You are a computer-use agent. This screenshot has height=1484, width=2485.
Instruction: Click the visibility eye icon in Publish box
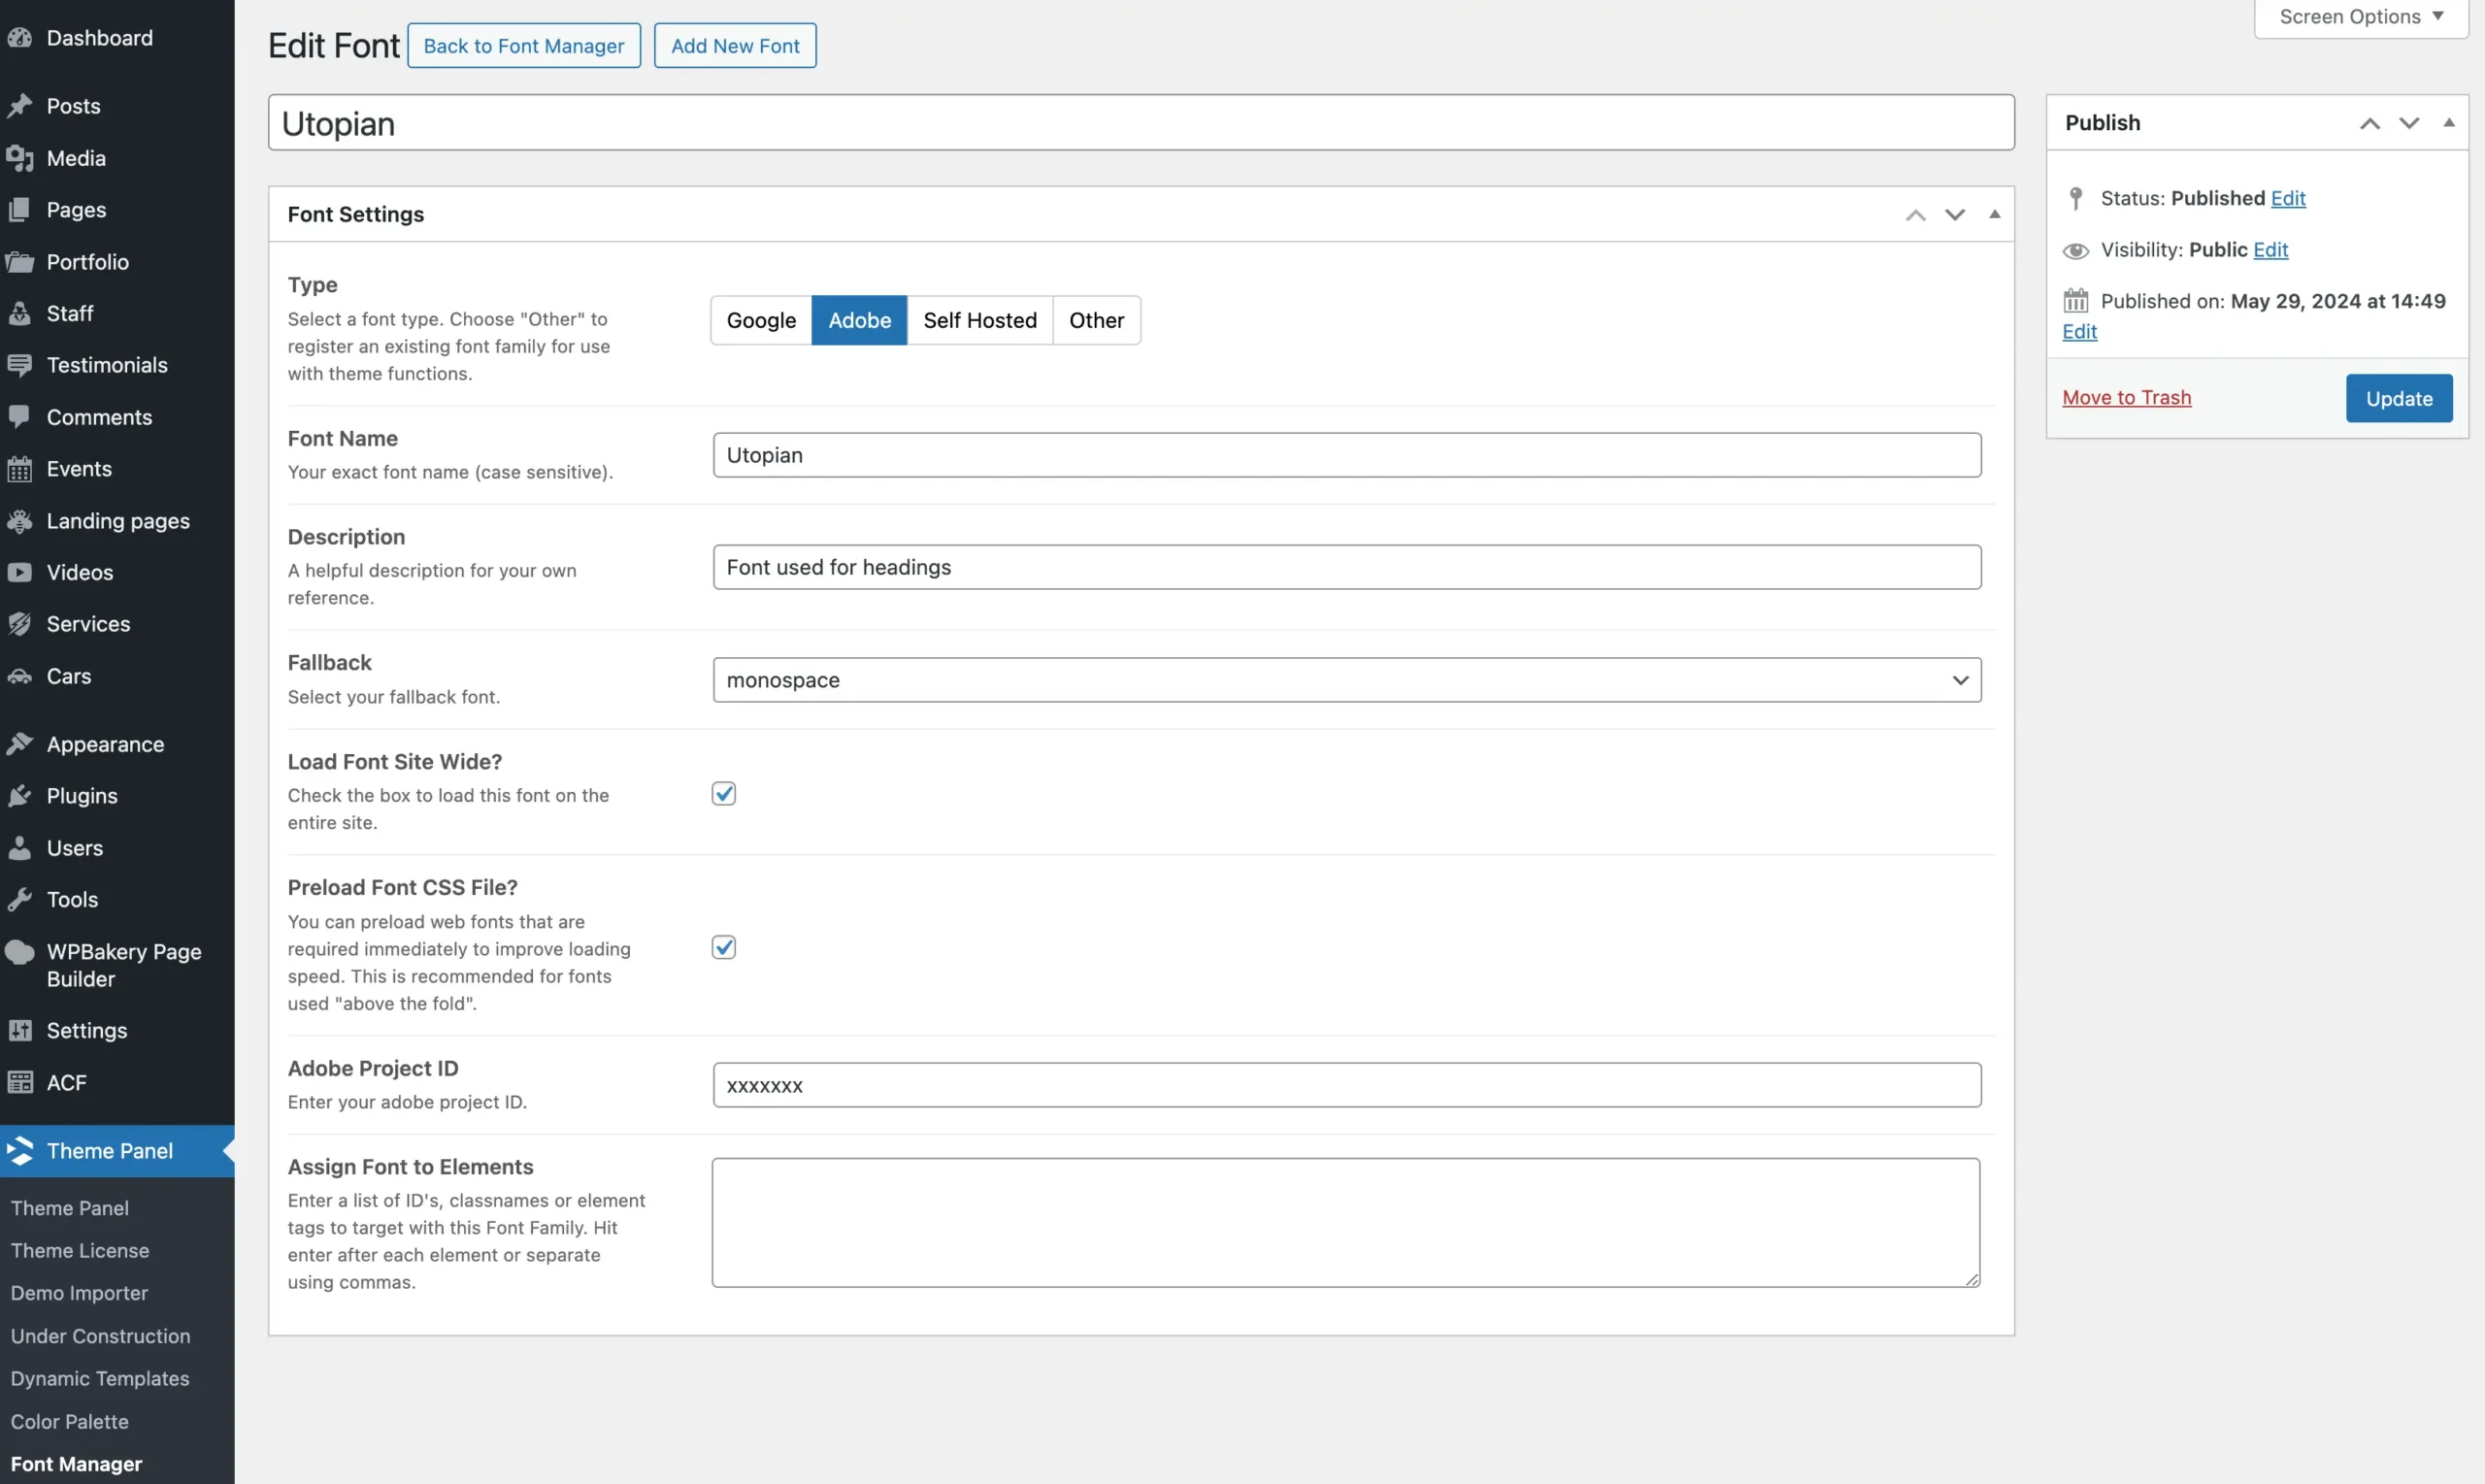[x=2076, y=250]
